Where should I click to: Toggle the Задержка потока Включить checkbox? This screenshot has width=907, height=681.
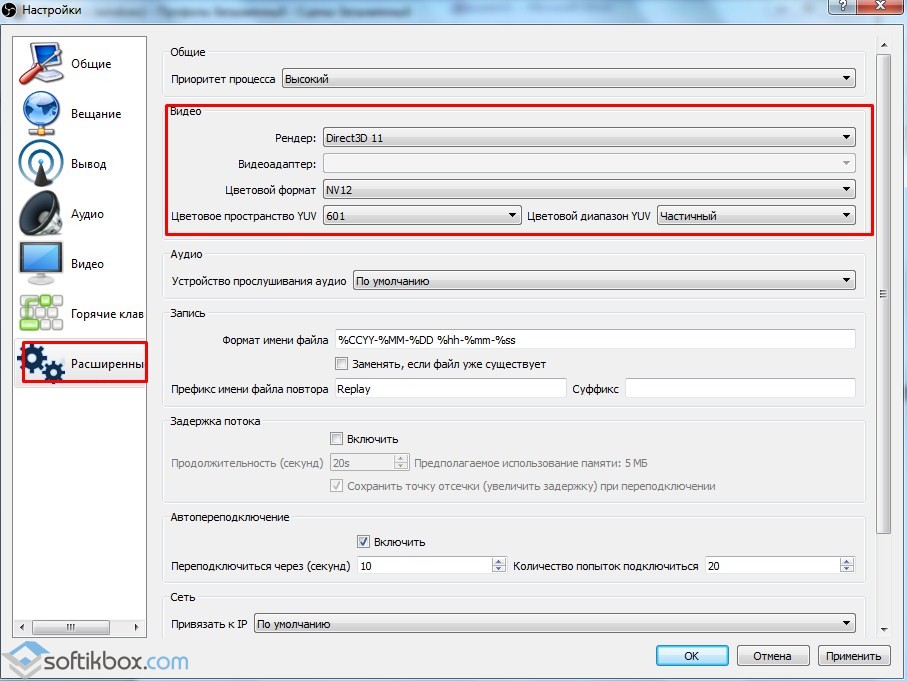337,438
